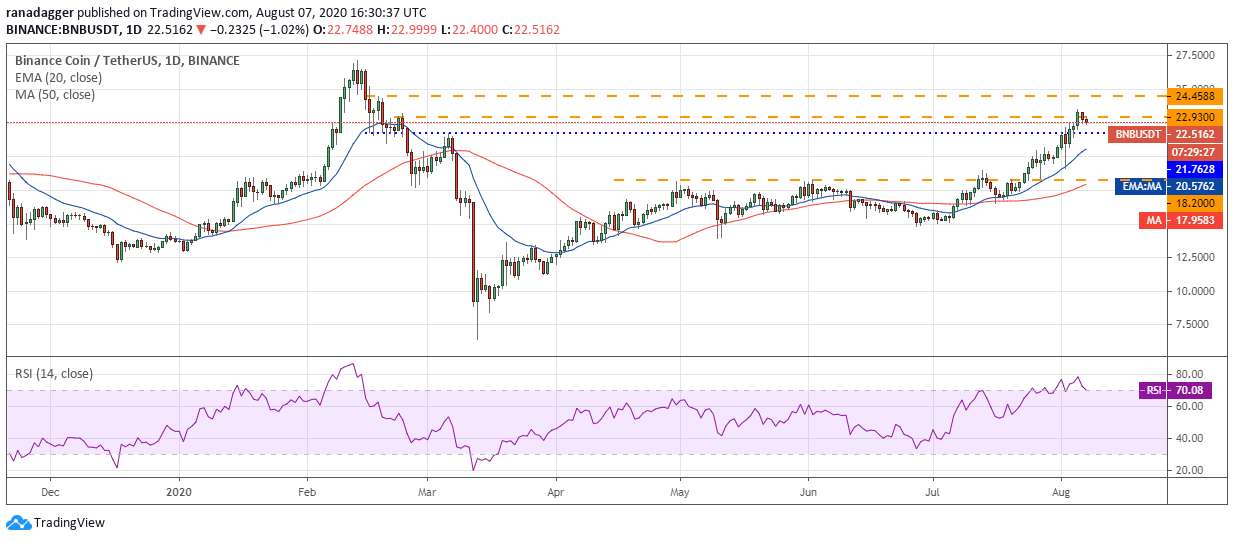Click the TradingView logo icon

pos(18,522)
